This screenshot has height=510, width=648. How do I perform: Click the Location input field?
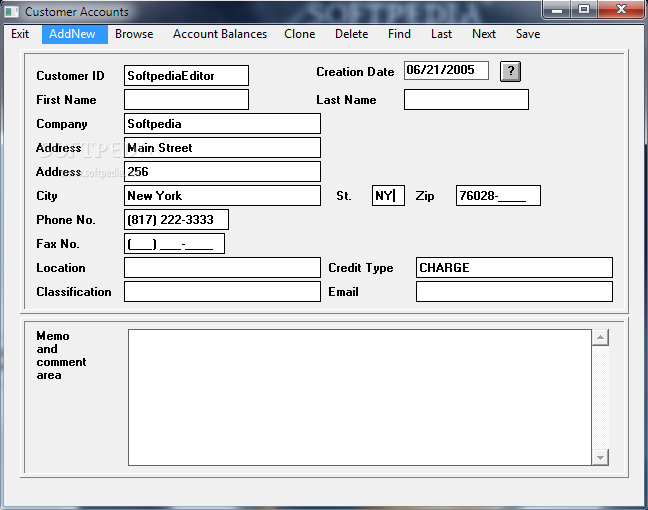[222, 267]
